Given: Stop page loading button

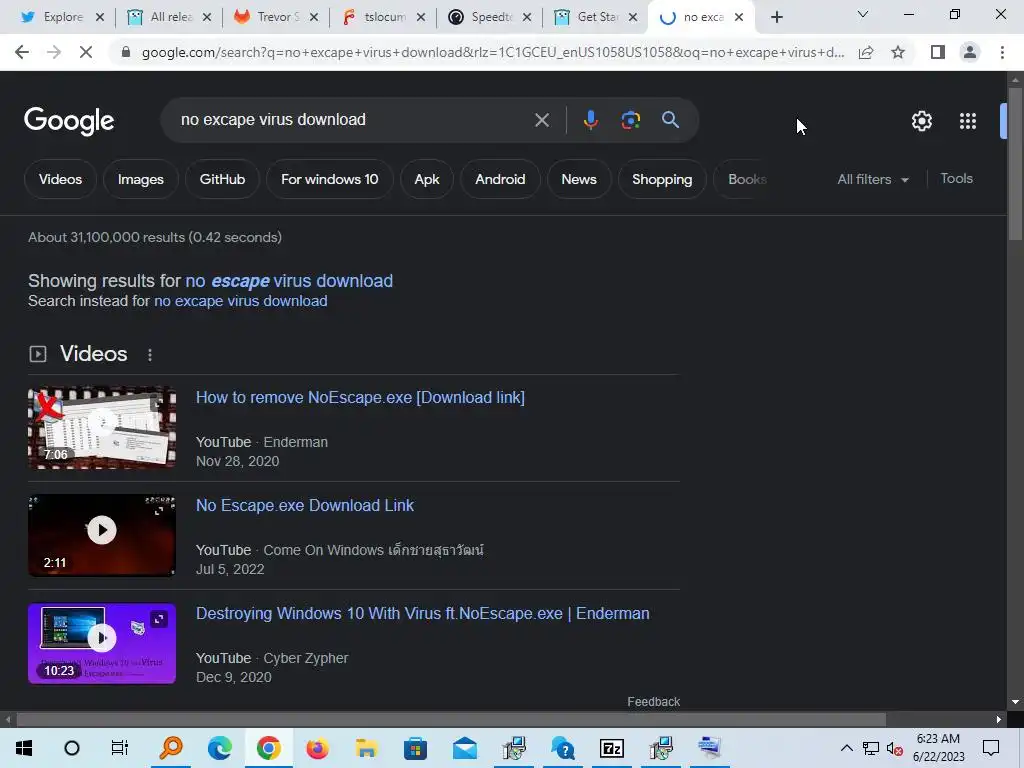Looking at the screenshot, I should (86, 52).
